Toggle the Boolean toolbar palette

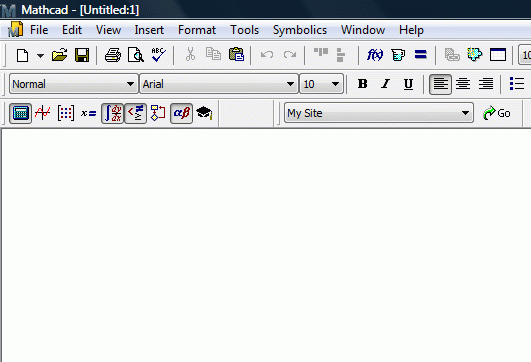coord(135,113)
